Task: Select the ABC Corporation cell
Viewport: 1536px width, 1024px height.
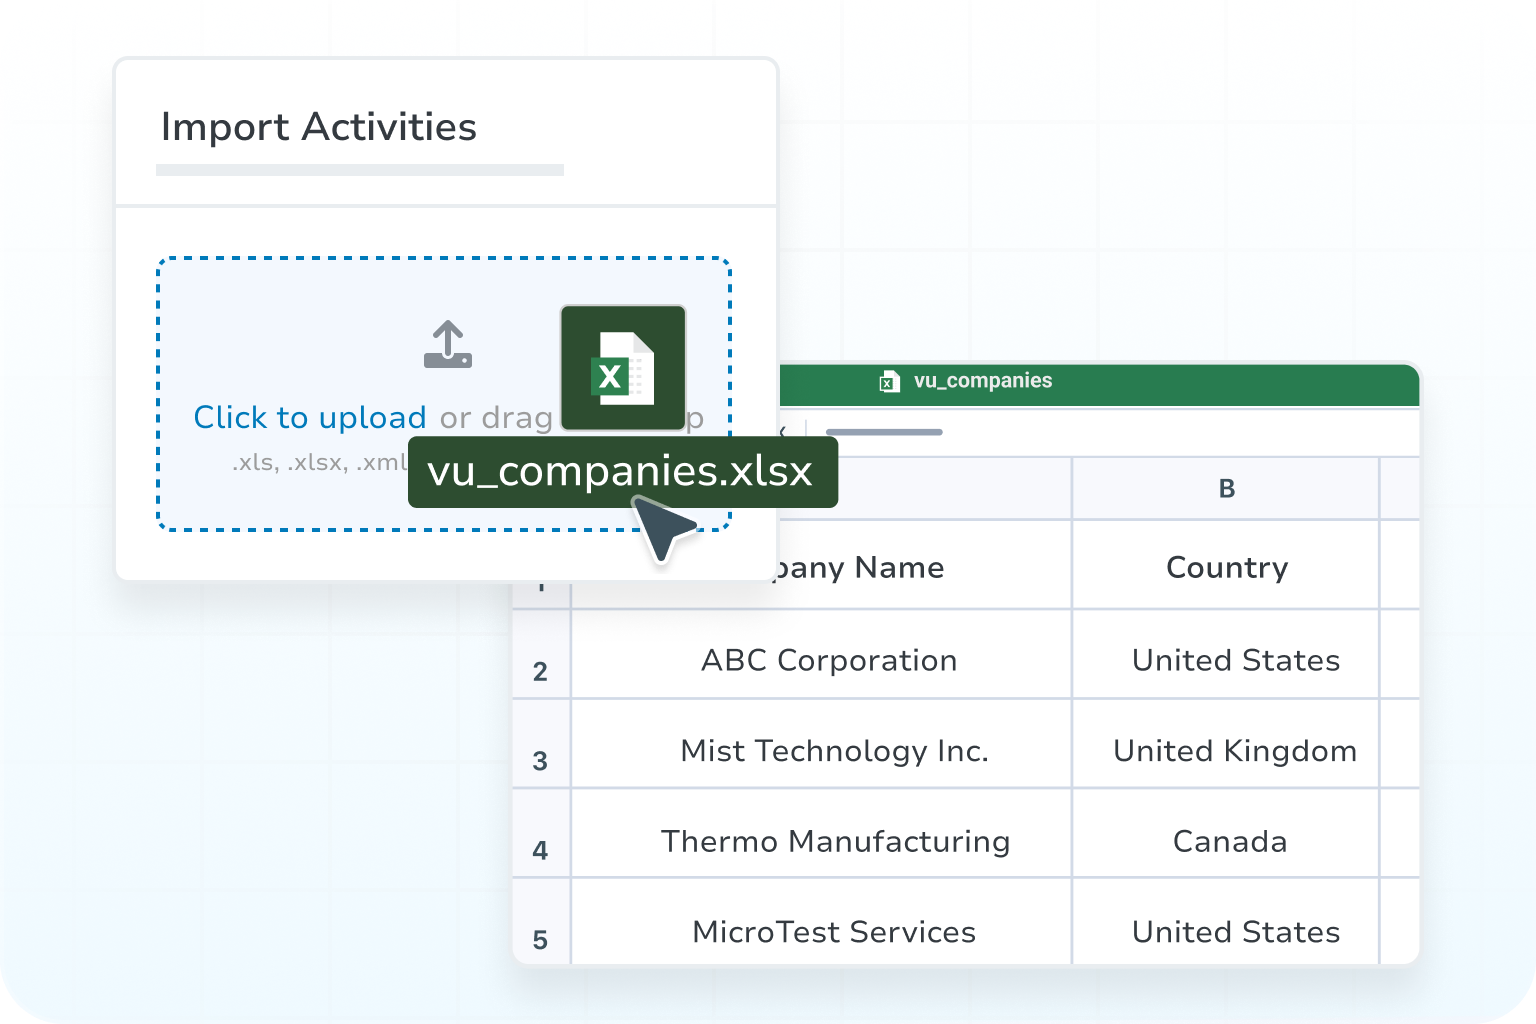Action: click(x=828, y=660)
